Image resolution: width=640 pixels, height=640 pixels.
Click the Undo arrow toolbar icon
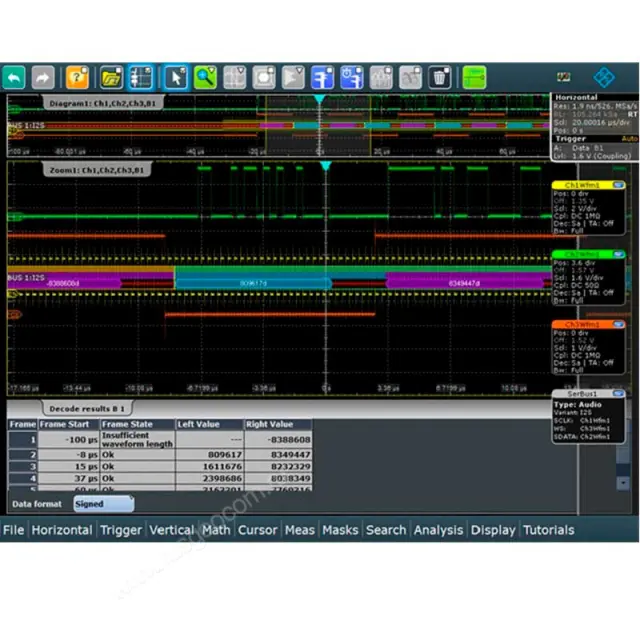[14, 77]
